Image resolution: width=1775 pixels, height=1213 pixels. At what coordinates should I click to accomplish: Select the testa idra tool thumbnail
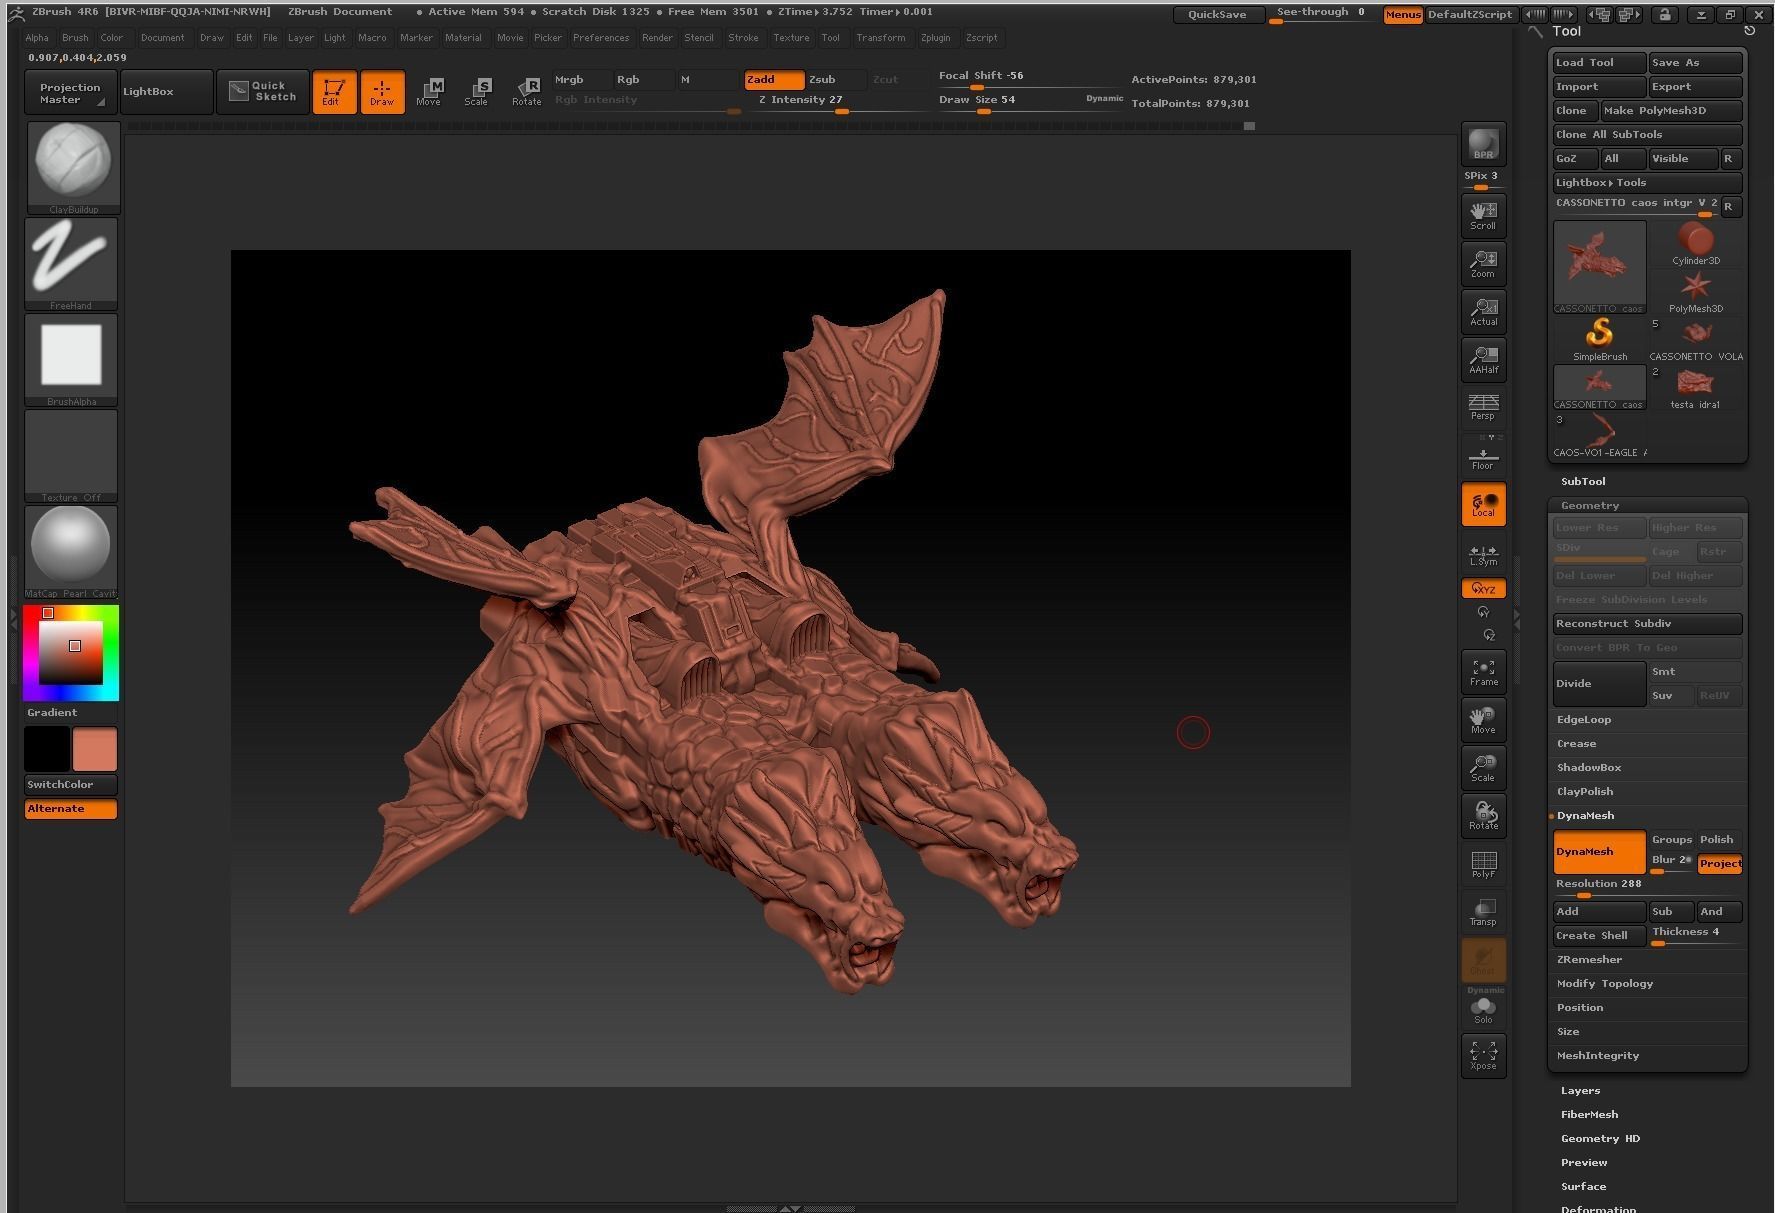[1695, 388]
